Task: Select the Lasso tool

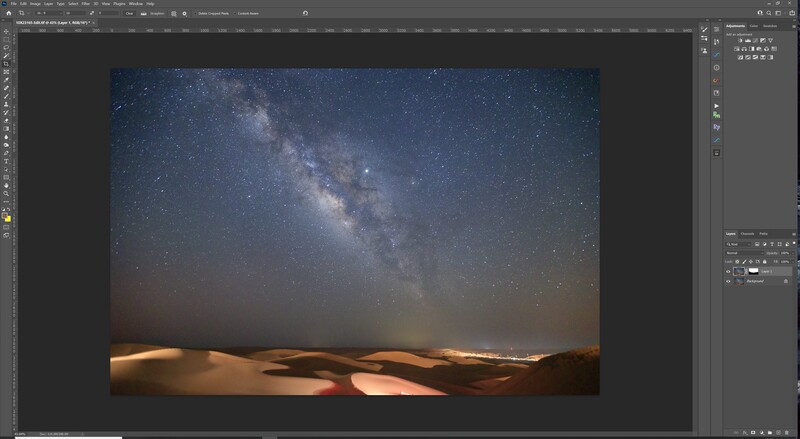Action: coord(6,47)
